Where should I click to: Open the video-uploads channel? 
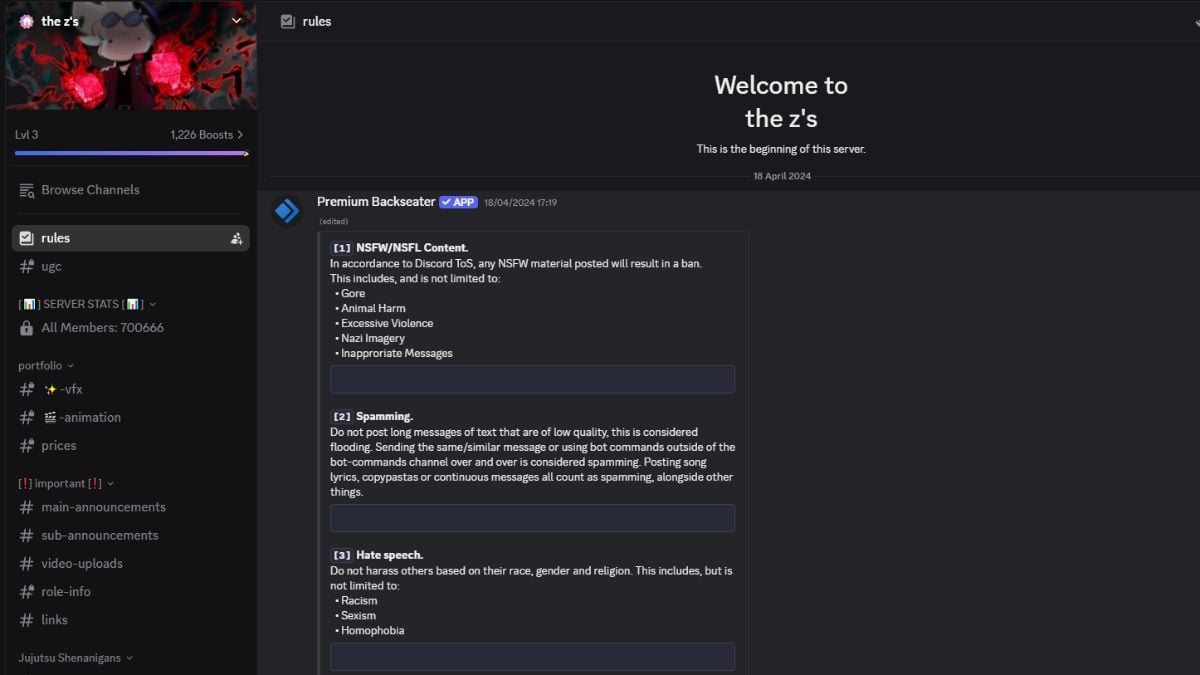(82, 564)
